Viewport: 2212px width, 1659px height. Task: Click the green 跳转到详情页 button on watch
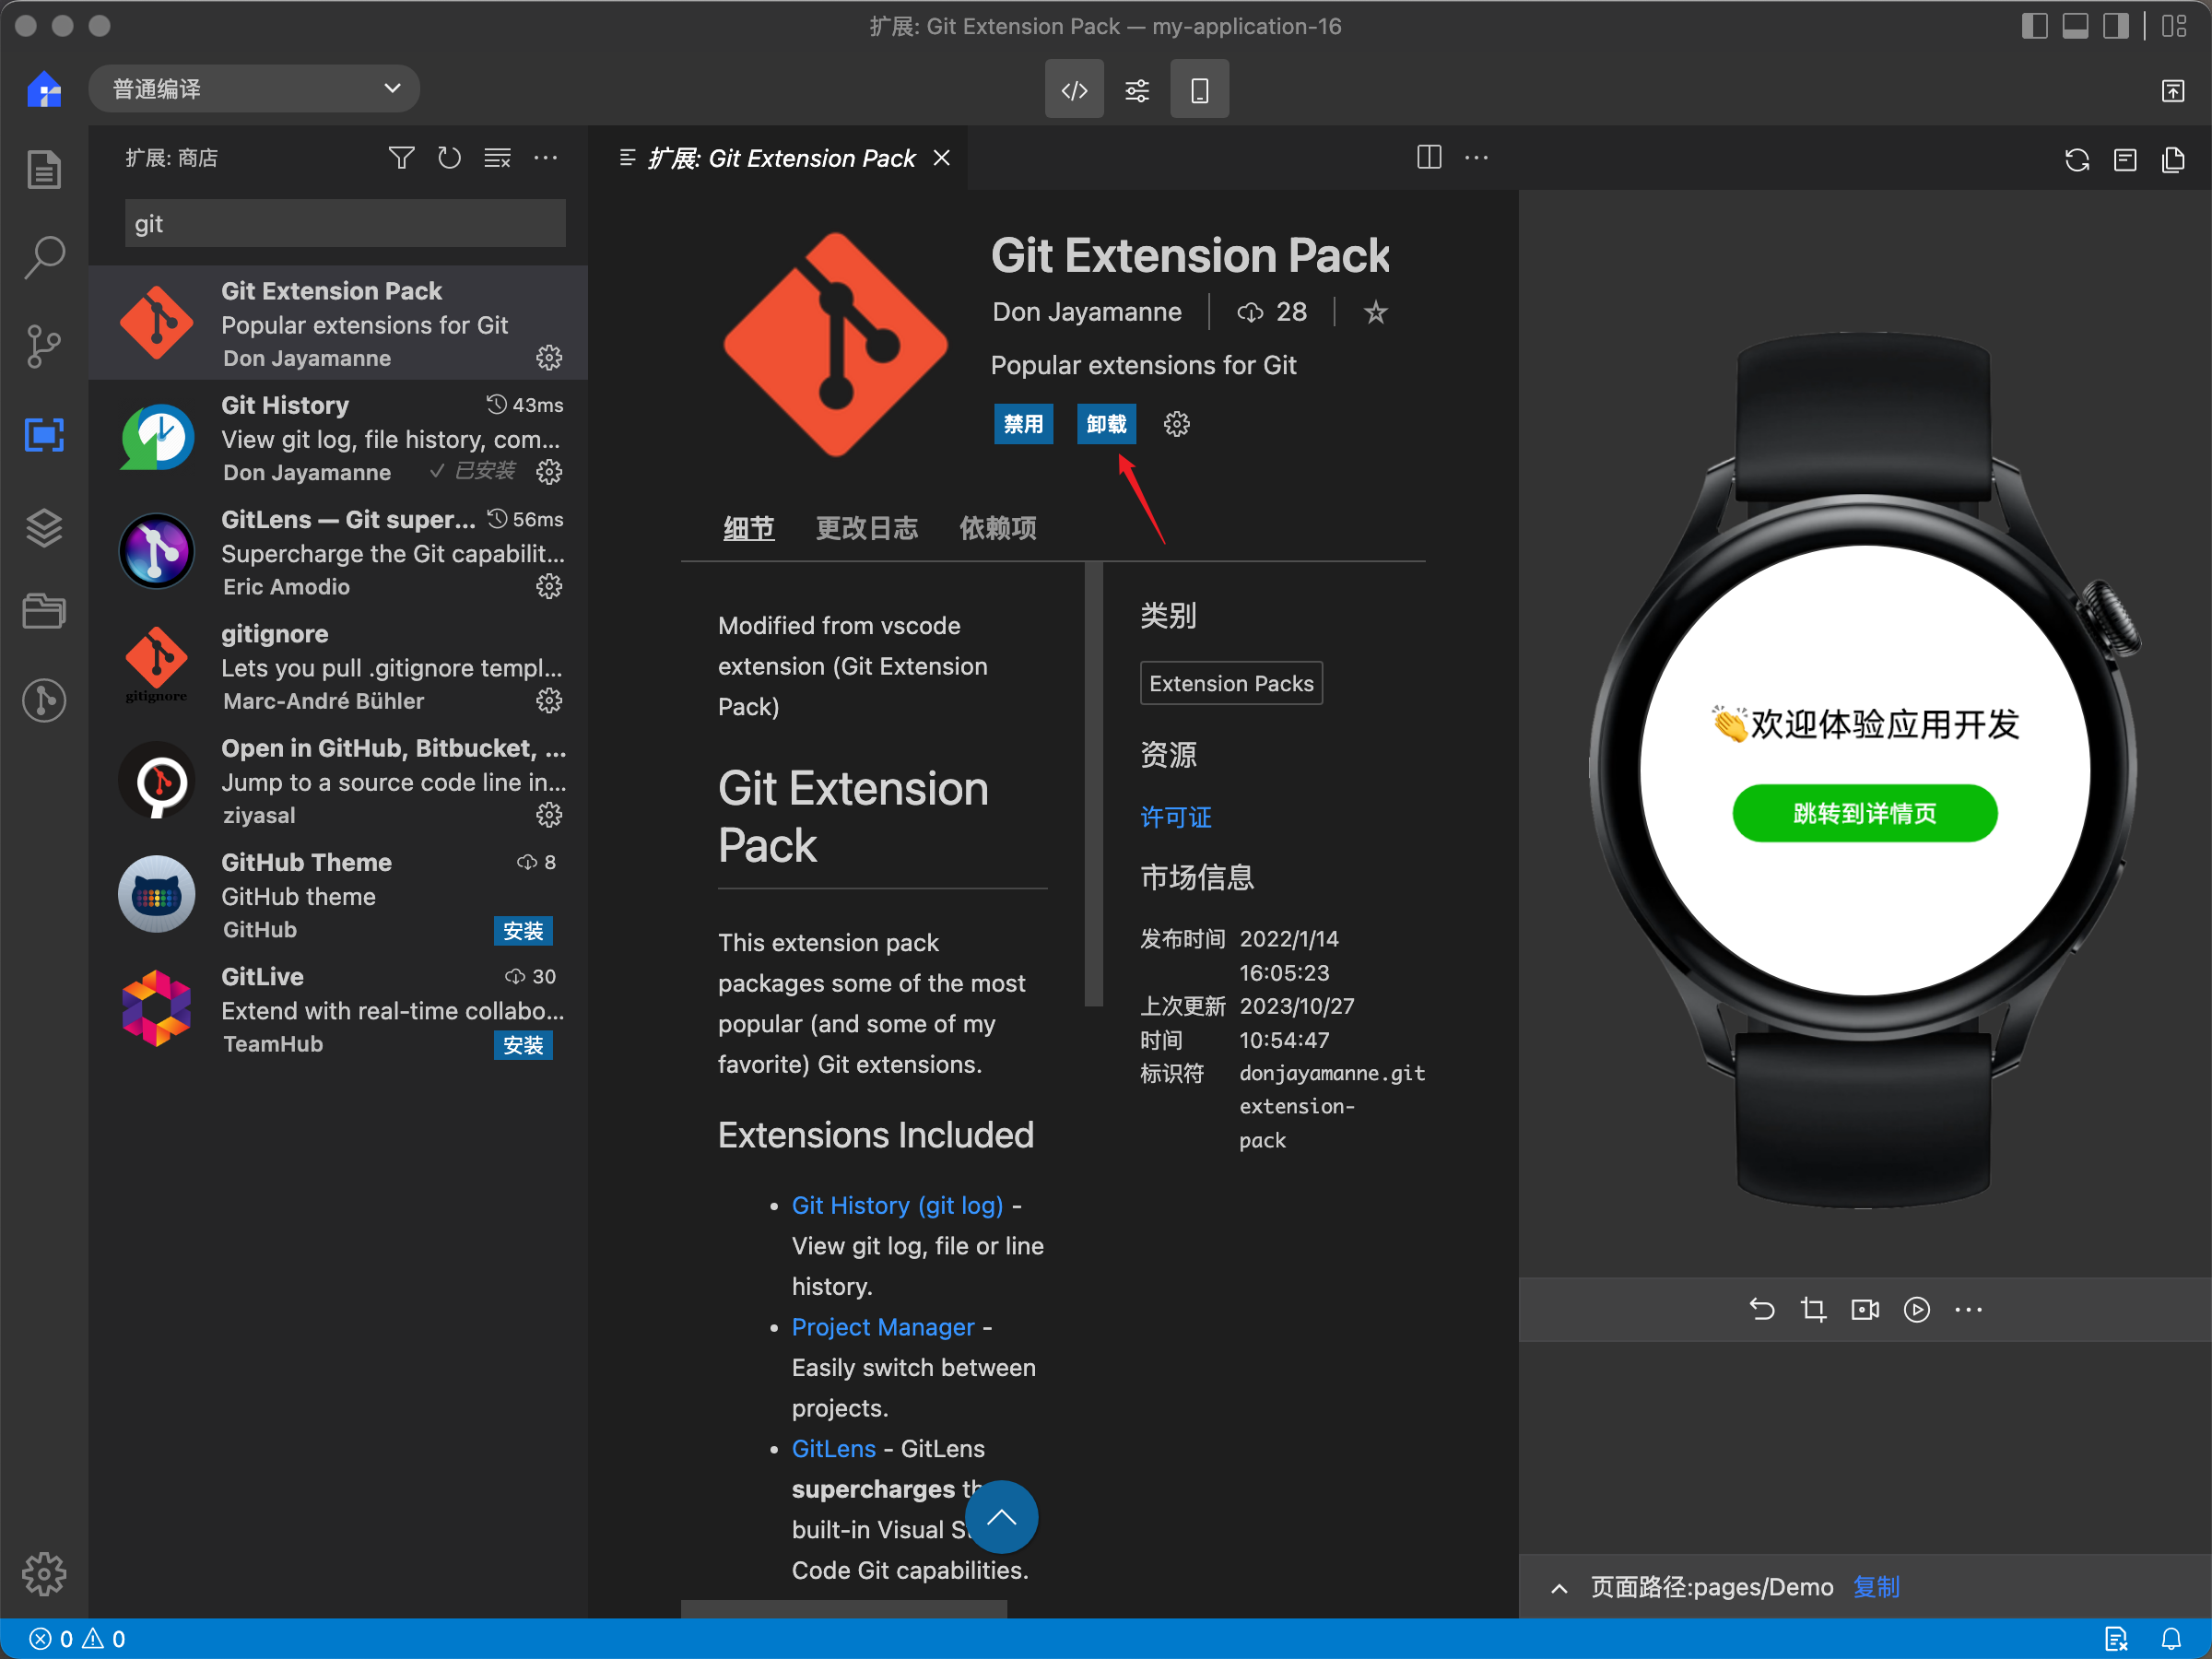point(1865,813)
